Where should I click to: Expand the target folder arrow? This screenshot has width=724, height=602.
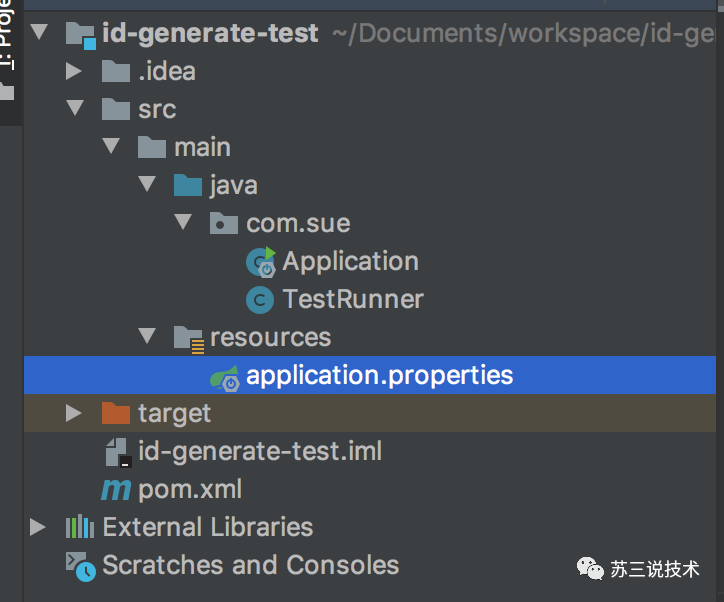pyautogui.click(x=73, y=413)
